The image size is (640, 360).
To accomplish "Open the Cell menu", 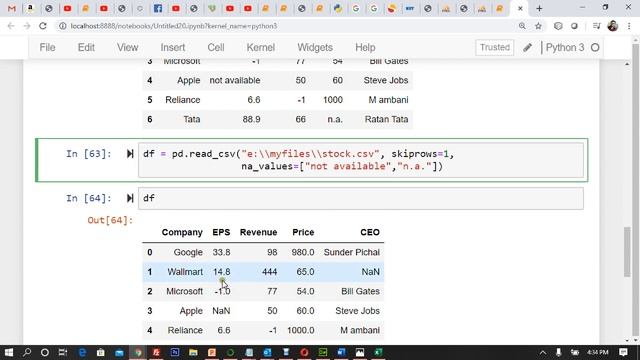I will click(x=216, y=47).
